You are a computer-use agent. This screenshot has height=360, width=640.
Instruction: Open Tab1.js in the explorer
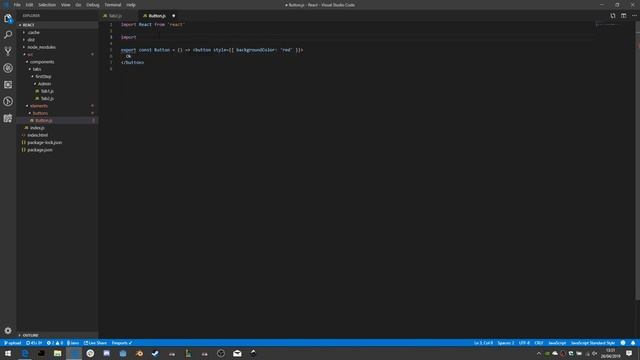click(x=57, y=91)
